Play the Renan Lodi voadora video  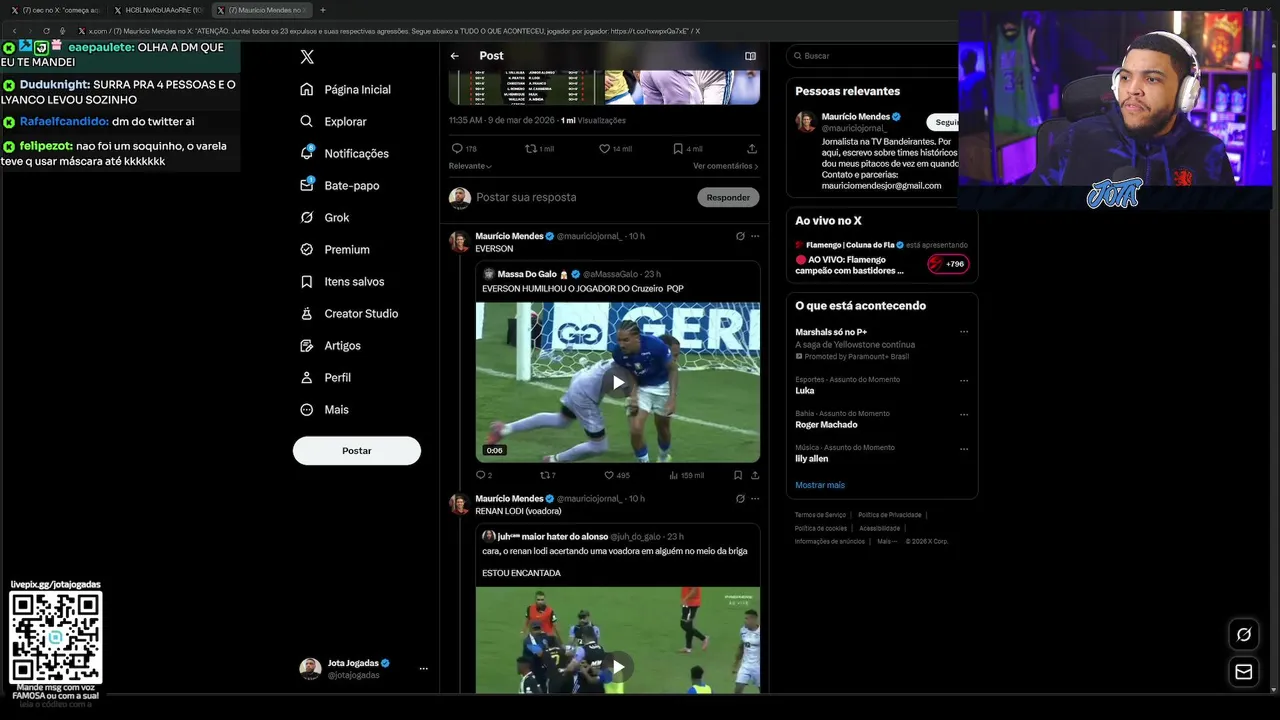[x=618, y=666]
